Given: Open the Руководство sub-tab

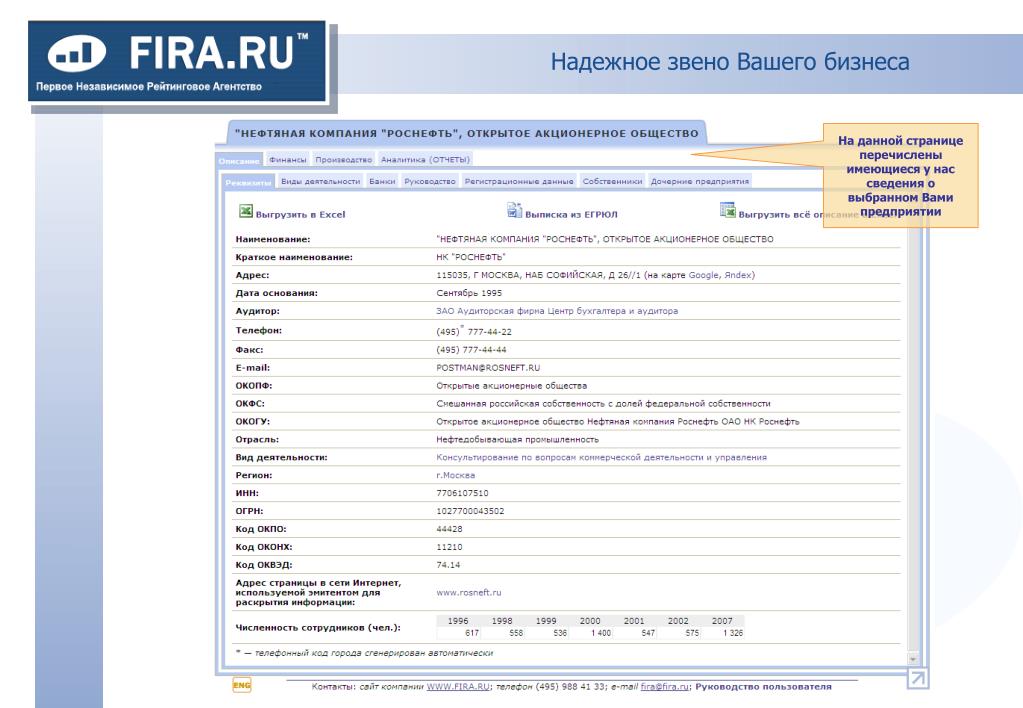Looking at the screenshot, I should 429,181.
